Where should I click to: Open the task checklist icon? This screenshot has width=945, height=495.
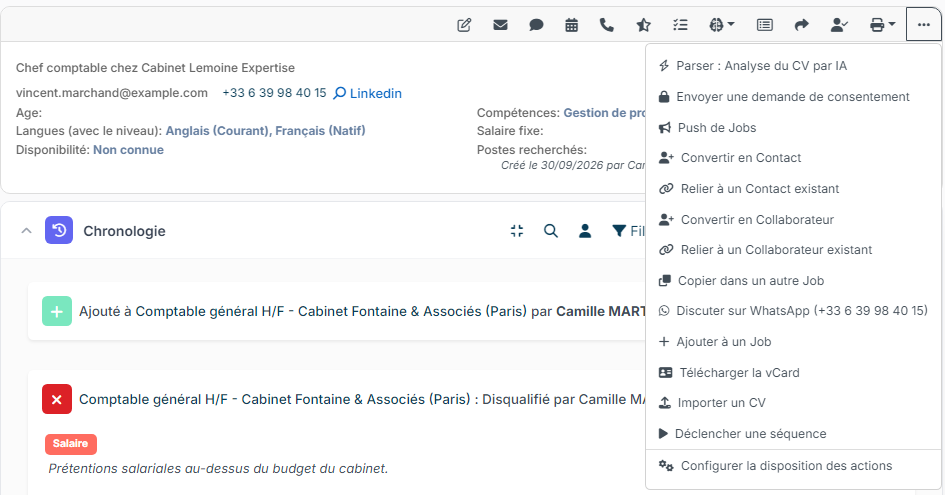(680, 25)
